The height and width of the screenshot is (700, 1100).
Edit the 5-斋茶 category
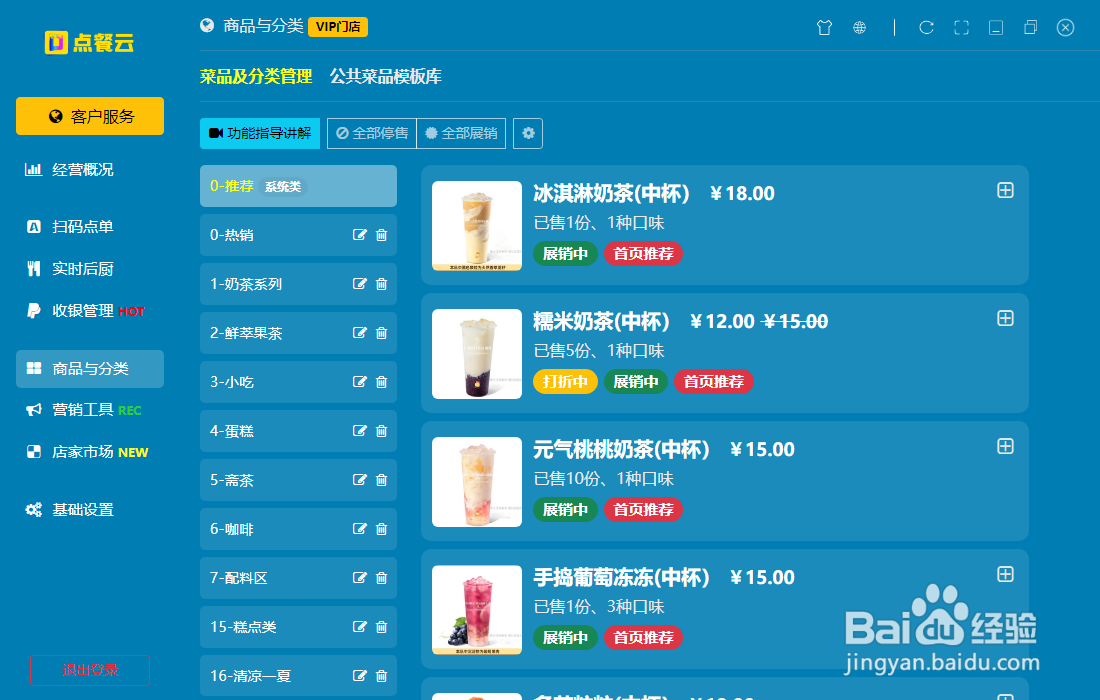pos(359,480)
